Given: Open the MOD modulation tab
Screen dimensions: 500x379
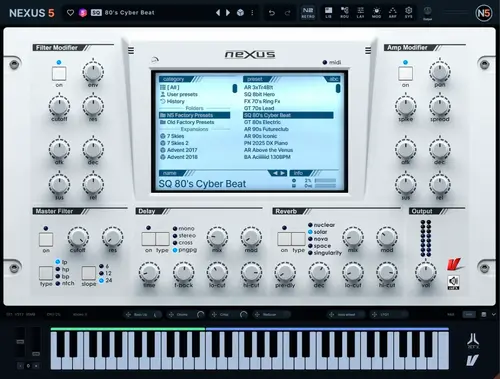Looking at the screenshot, I should point(376,12).
